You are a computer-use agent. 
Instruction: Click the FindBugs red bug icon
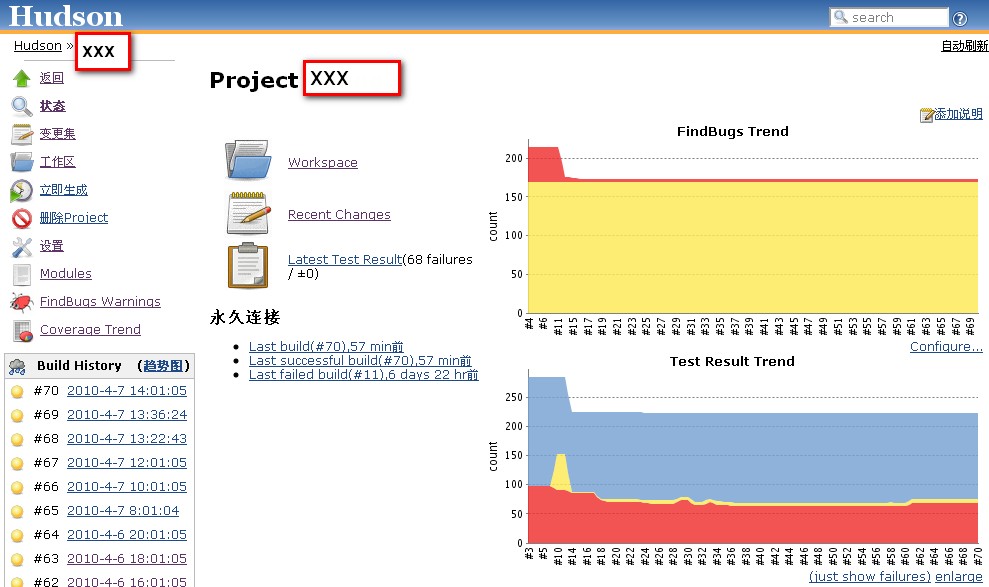[x=21, y=303]
